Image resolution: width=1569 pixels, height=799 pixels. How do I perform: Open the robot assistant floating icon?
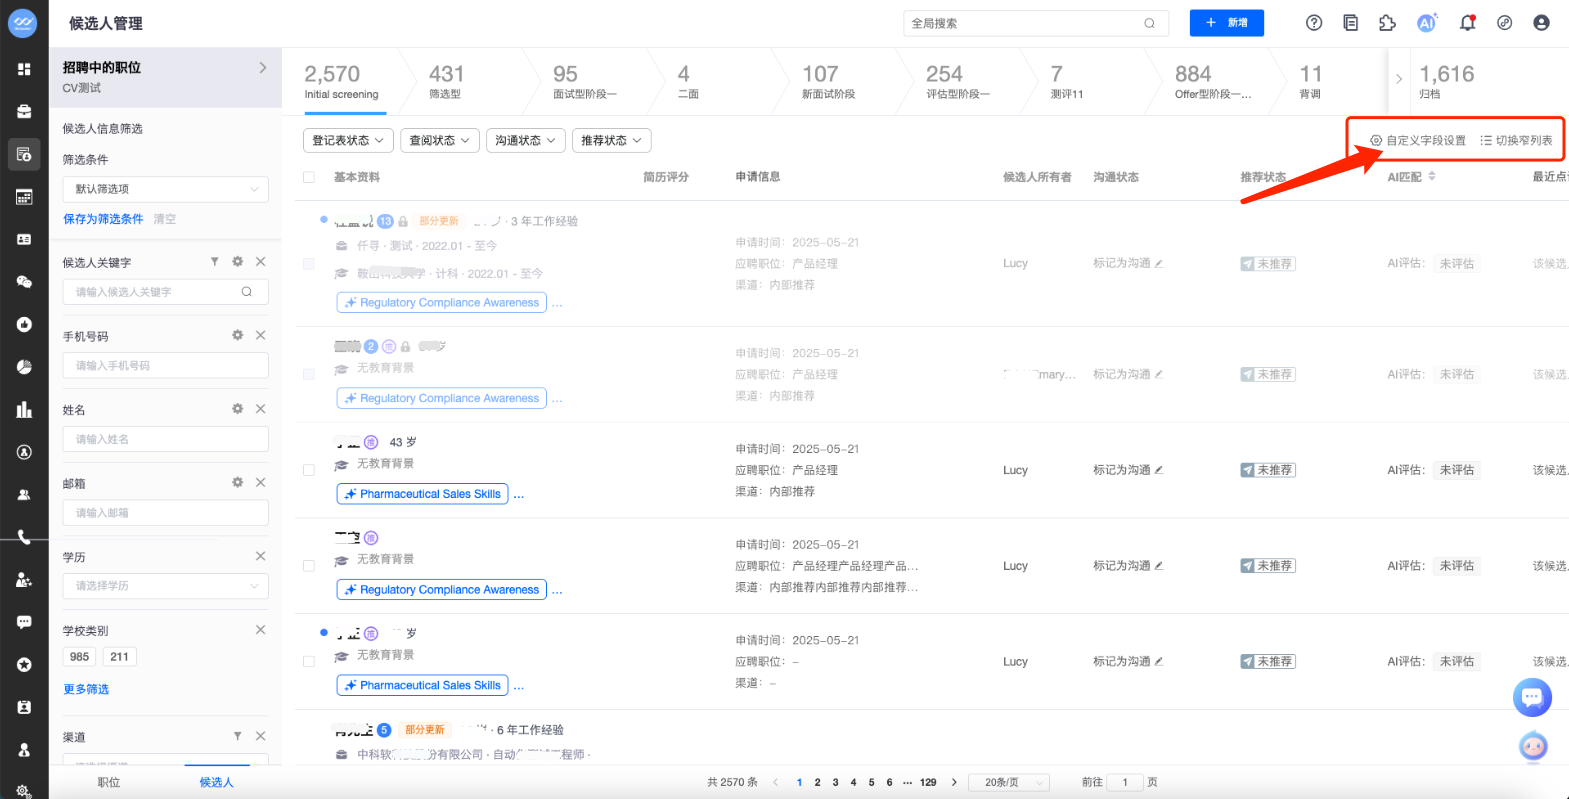tap(1533, 746)
